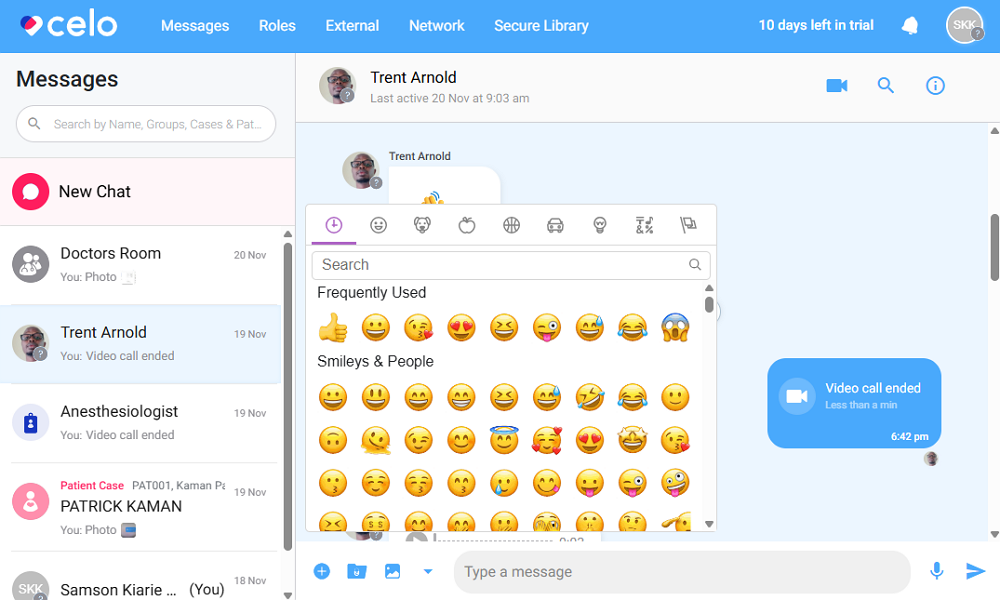
Task: Open the Network menu item
Action: [x=436, y=26]
